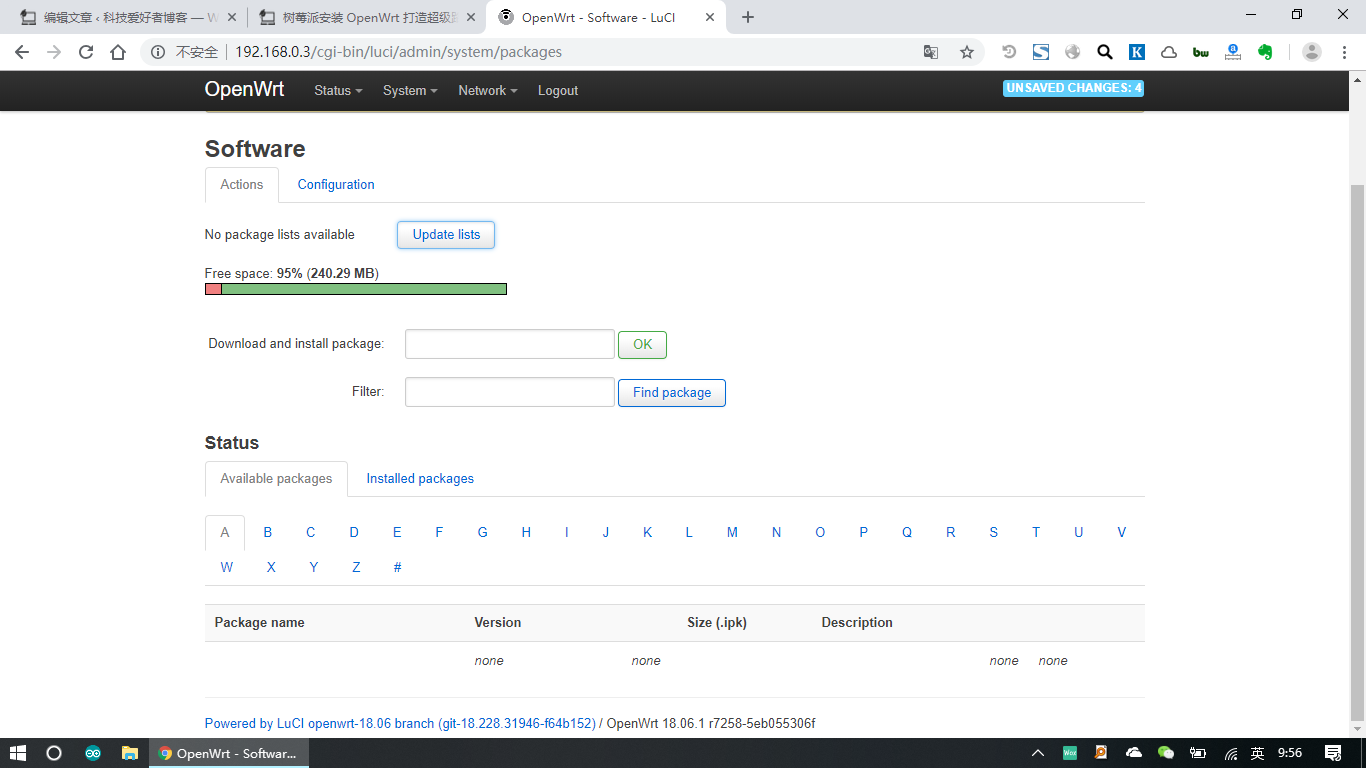
Task: Go to browser home via house icon
Action: [x=118, y=52]
